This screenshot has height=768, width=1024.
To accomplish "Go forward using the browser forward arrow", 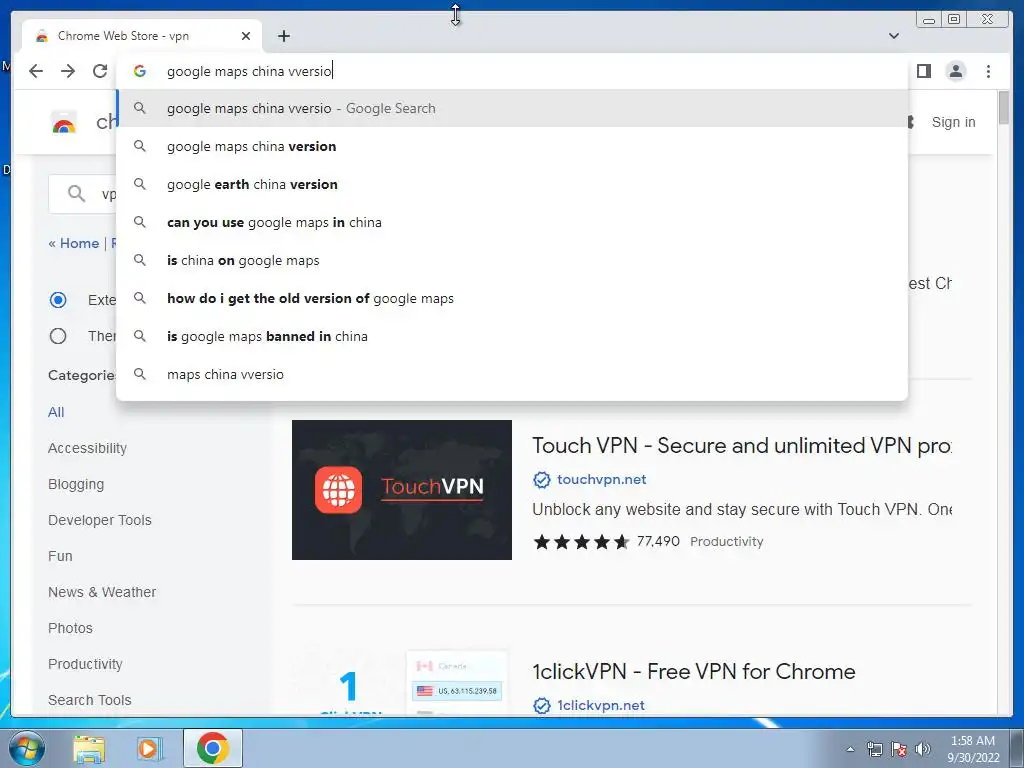I will [68, 71].
